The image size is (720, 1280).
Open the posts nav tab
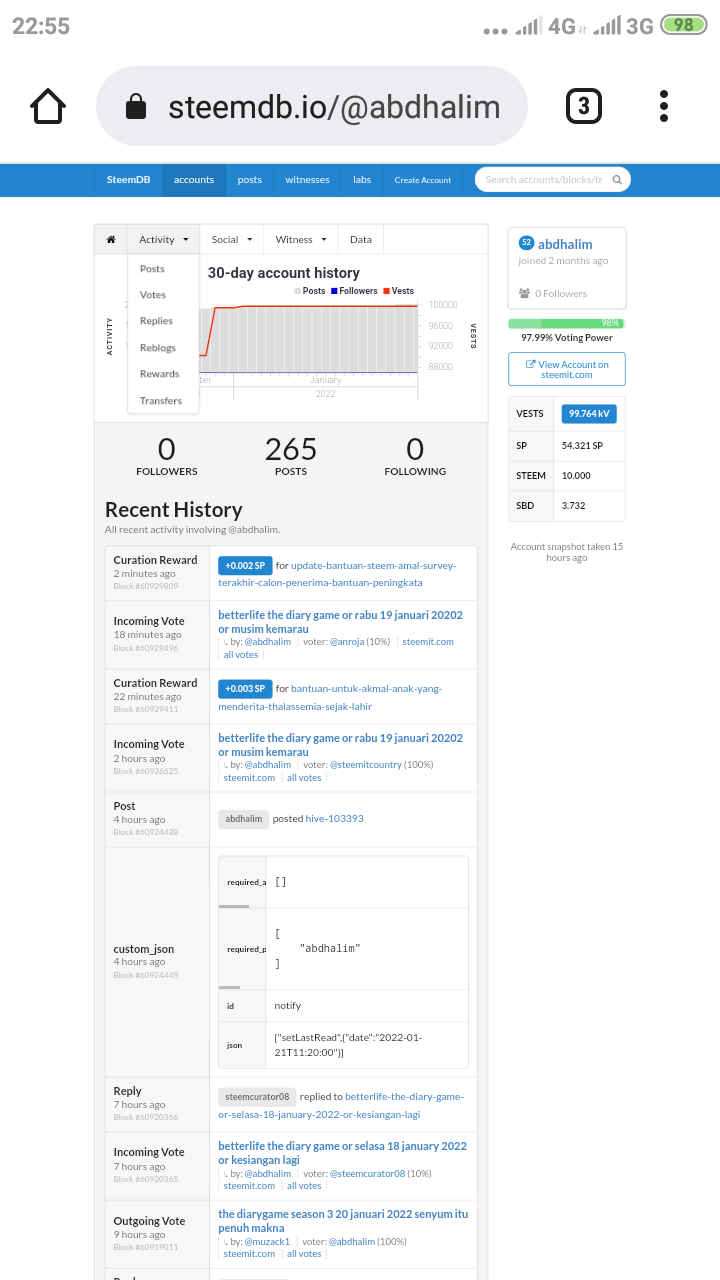tap(250, 180)
